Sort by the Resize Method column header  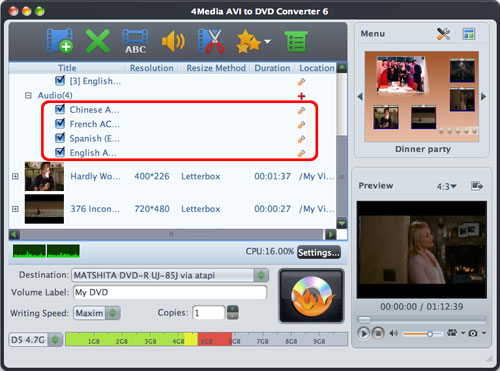[216, 68]
